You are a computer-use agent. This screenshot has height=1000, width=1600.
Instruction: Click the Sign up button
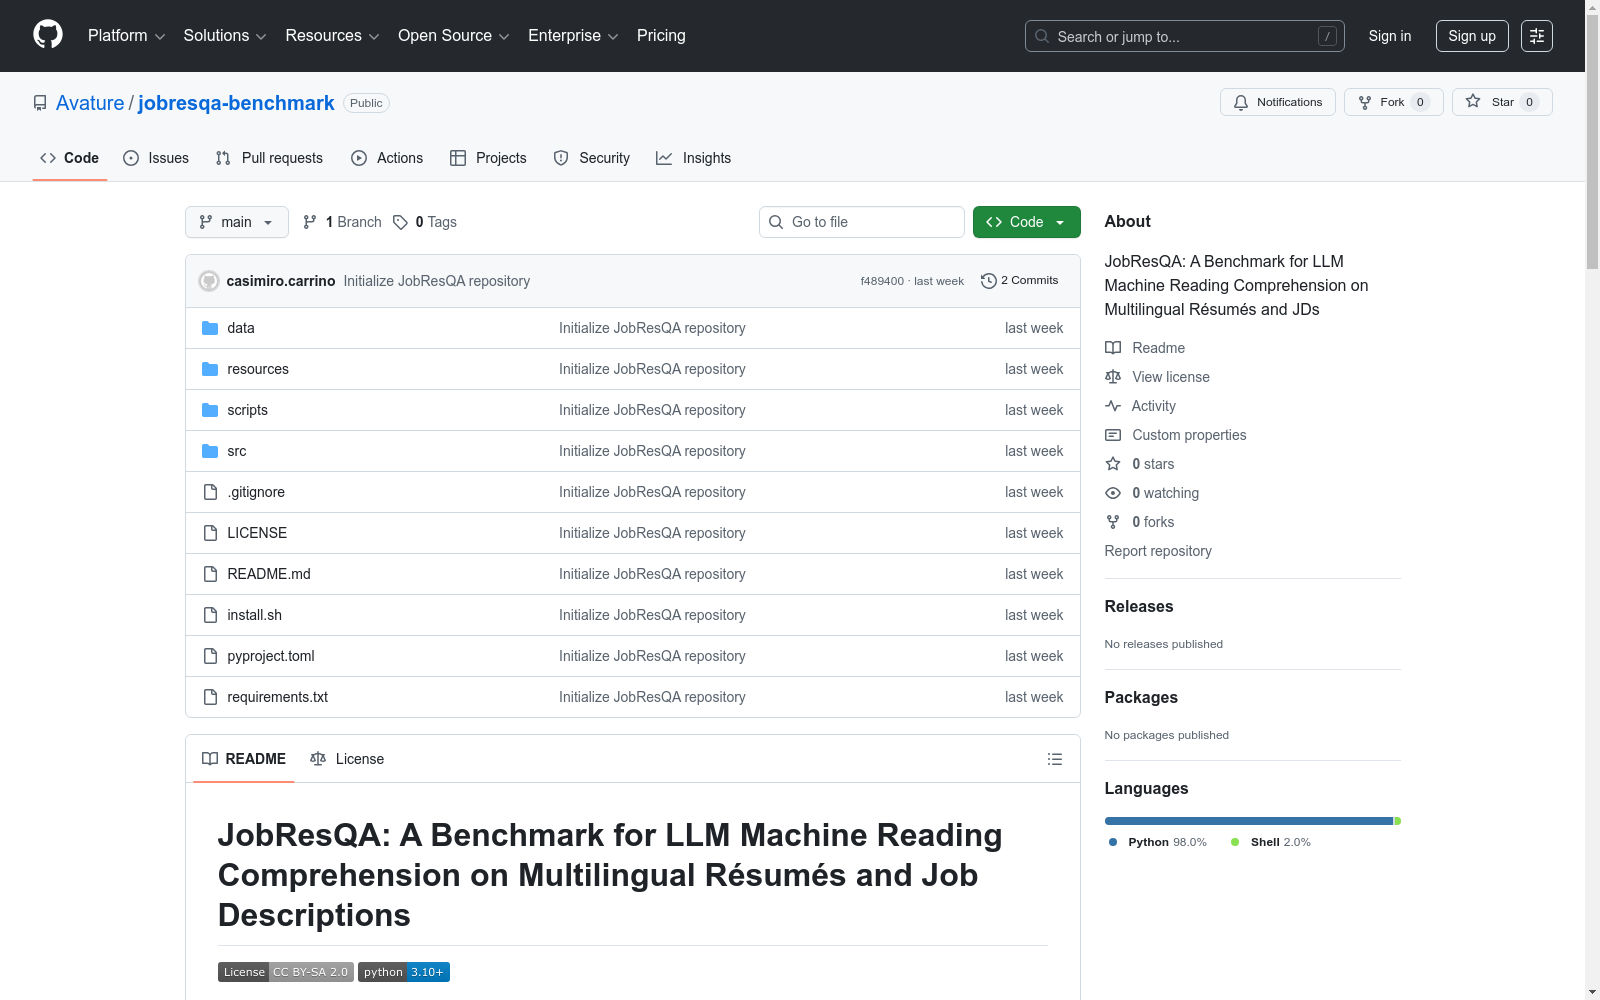coord(1472,36)
